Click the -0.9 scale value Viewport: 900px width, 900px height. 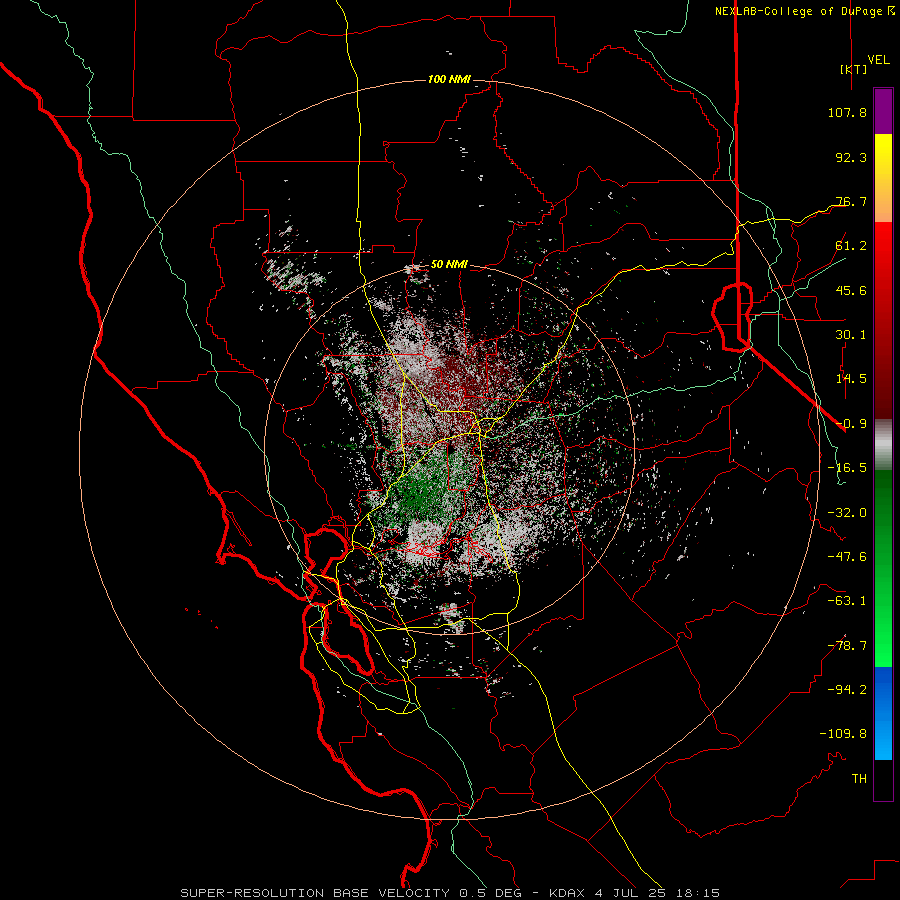851,424
